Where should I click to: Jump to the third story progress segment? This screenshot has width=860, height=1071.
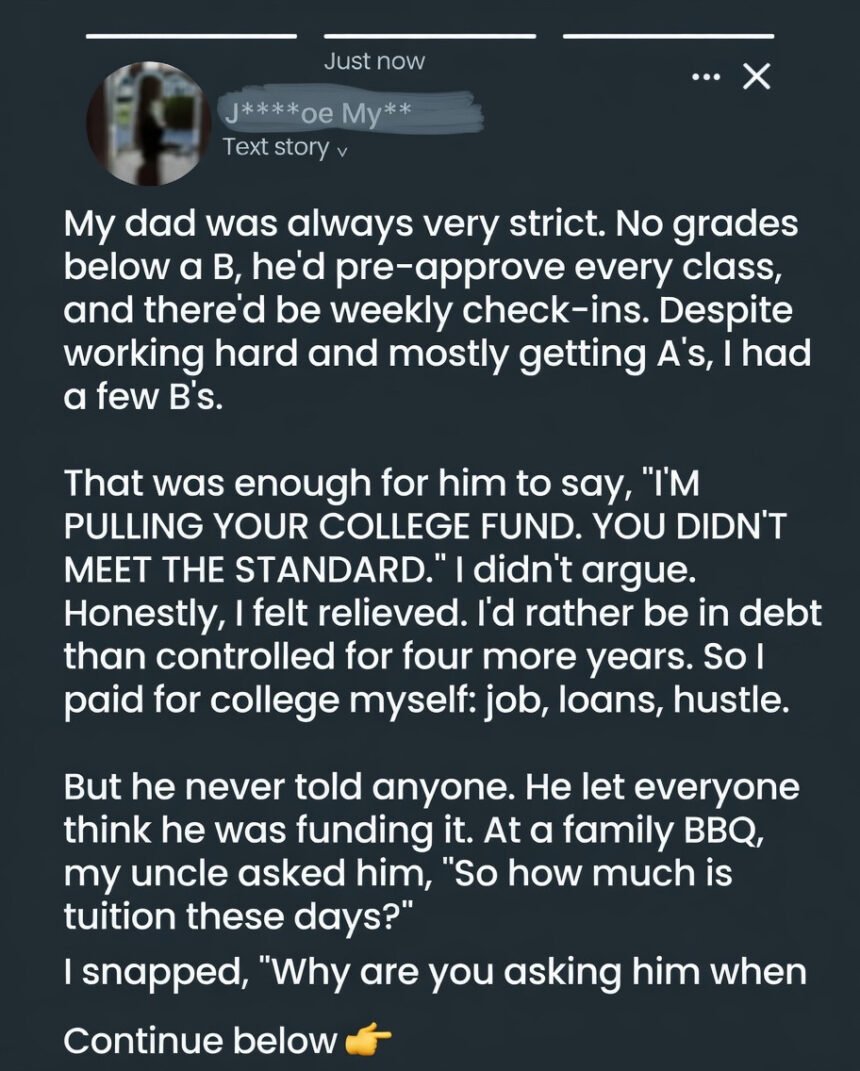click(668, 36)
